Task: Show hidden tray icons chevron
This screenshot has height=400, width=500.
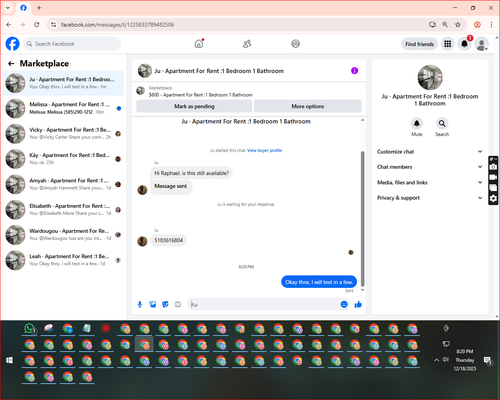Action: click(436, 360)
